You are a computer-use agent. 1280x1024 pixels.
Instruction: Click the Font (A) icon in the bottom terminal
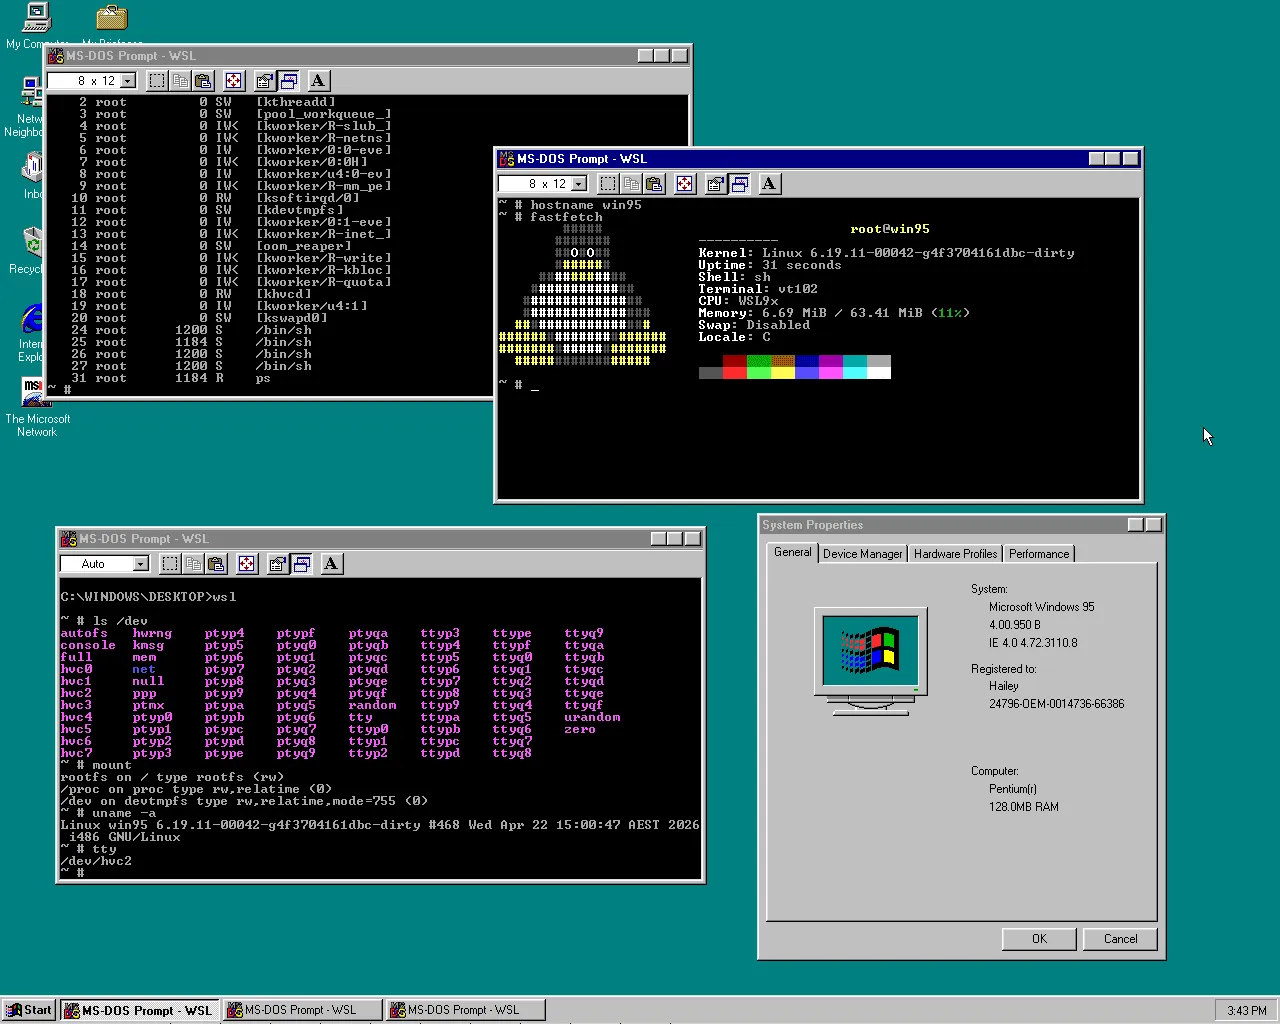(330, 563)
